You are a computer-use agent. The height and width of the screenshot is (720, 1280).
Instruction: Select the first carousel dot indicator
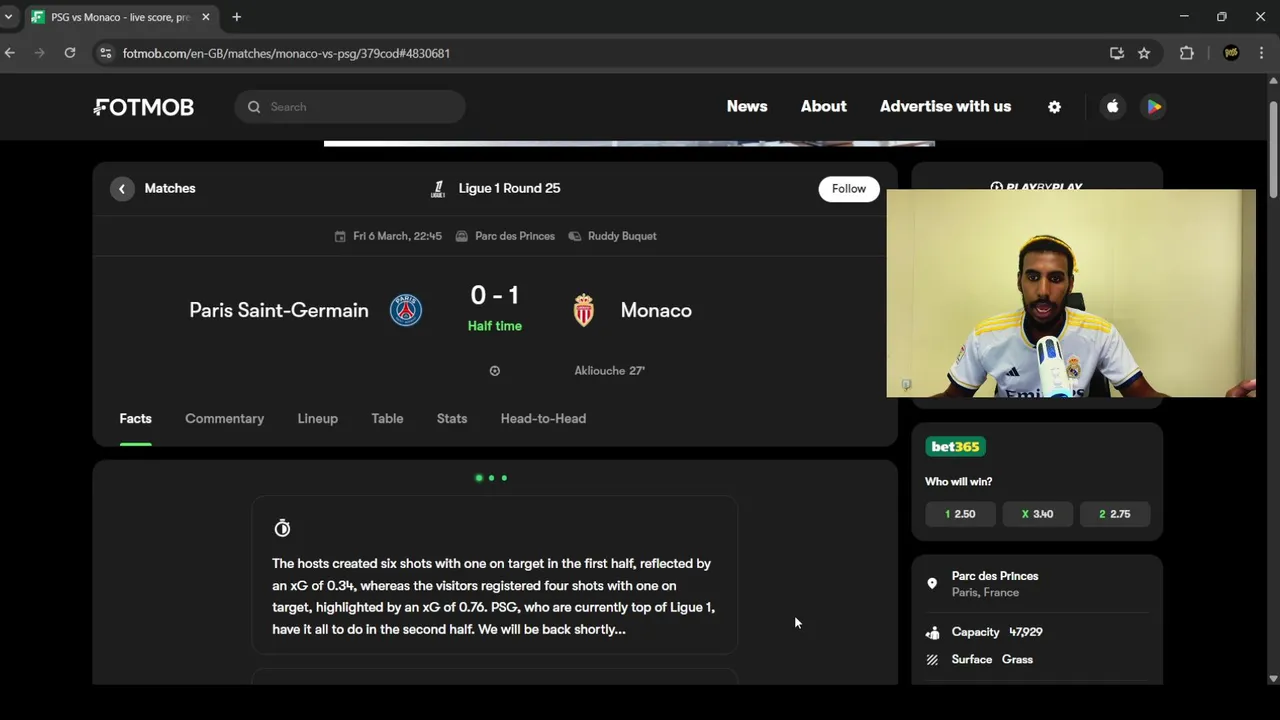(x=479, y=478)
